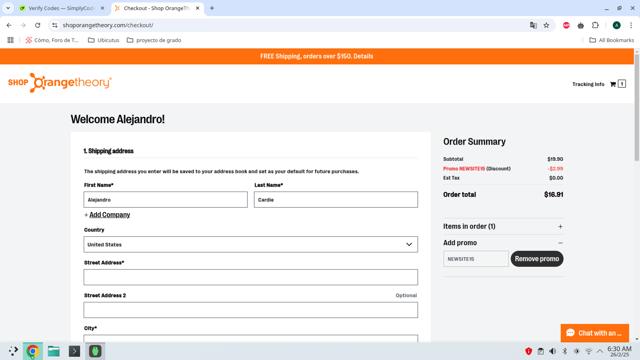
Task: Open the proyecto de grado bookmark folder
Action: coord(154,40)
